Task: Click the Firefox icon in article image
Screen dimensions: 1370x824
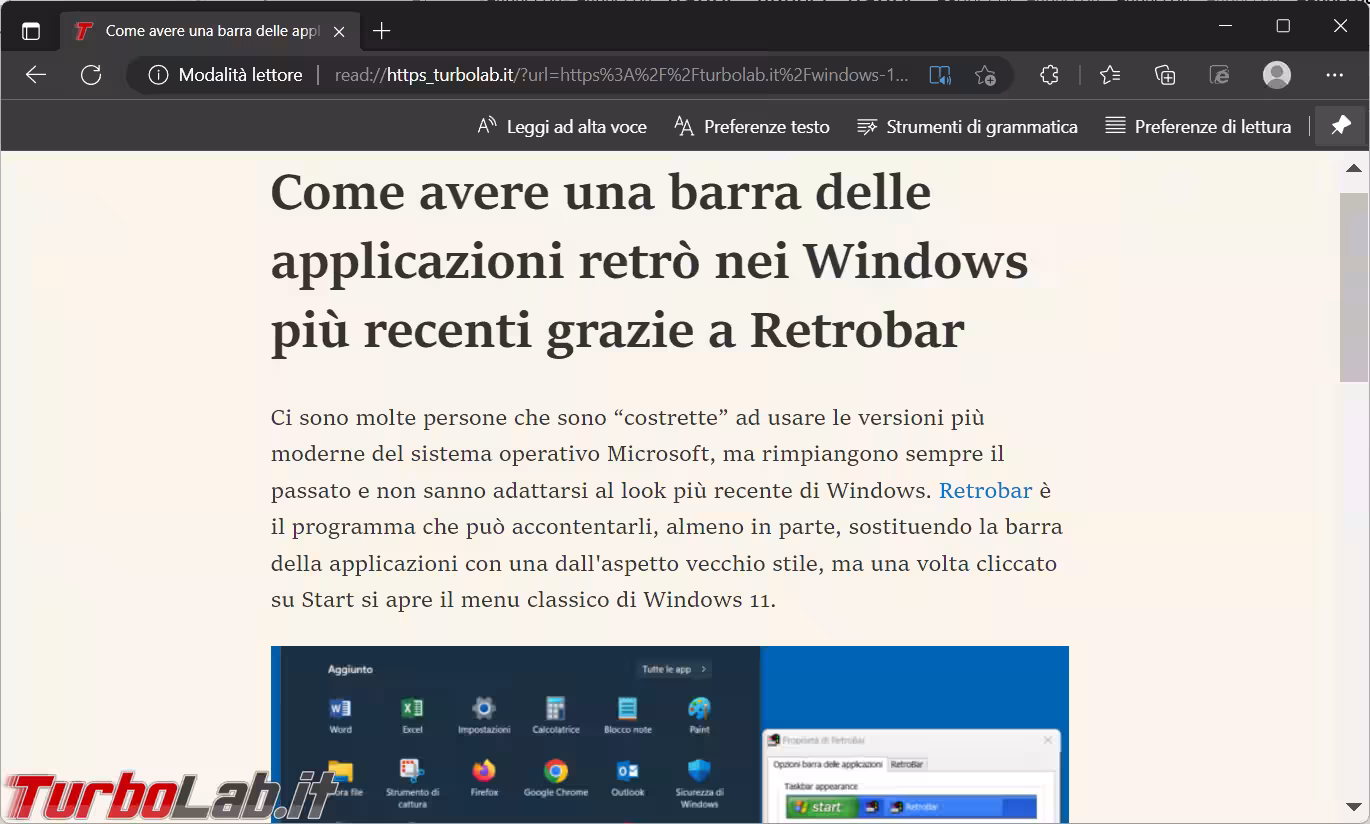Action: point(484,770)
